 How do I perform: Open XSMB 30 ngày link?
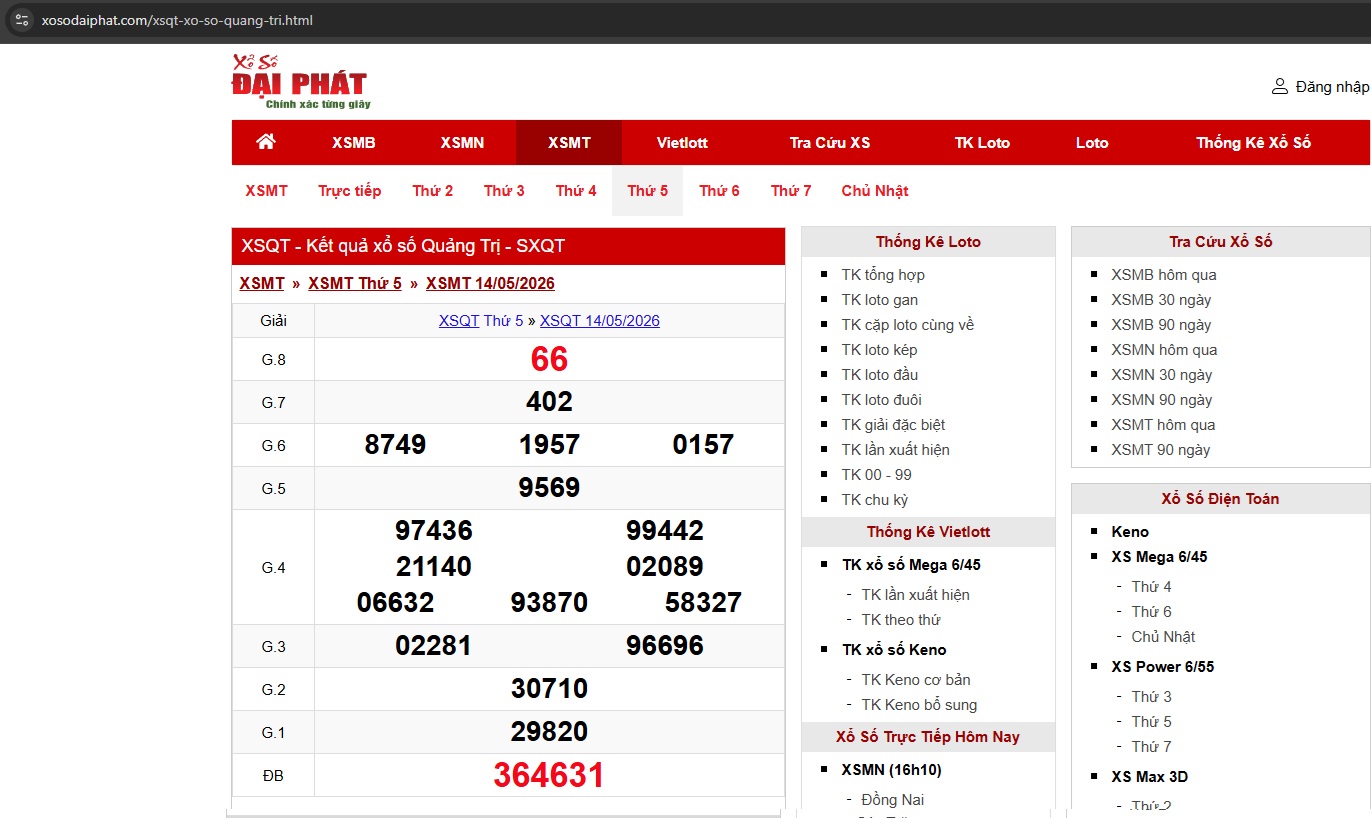click(x=1161, y=300)
